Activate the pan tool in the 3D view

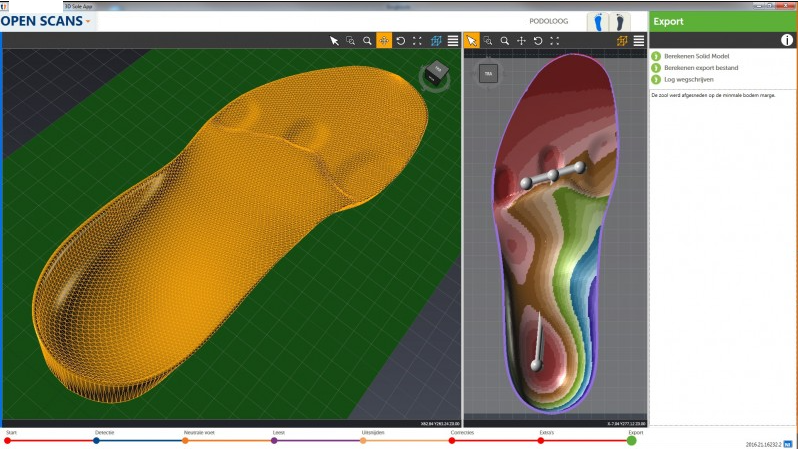point(384,41)
